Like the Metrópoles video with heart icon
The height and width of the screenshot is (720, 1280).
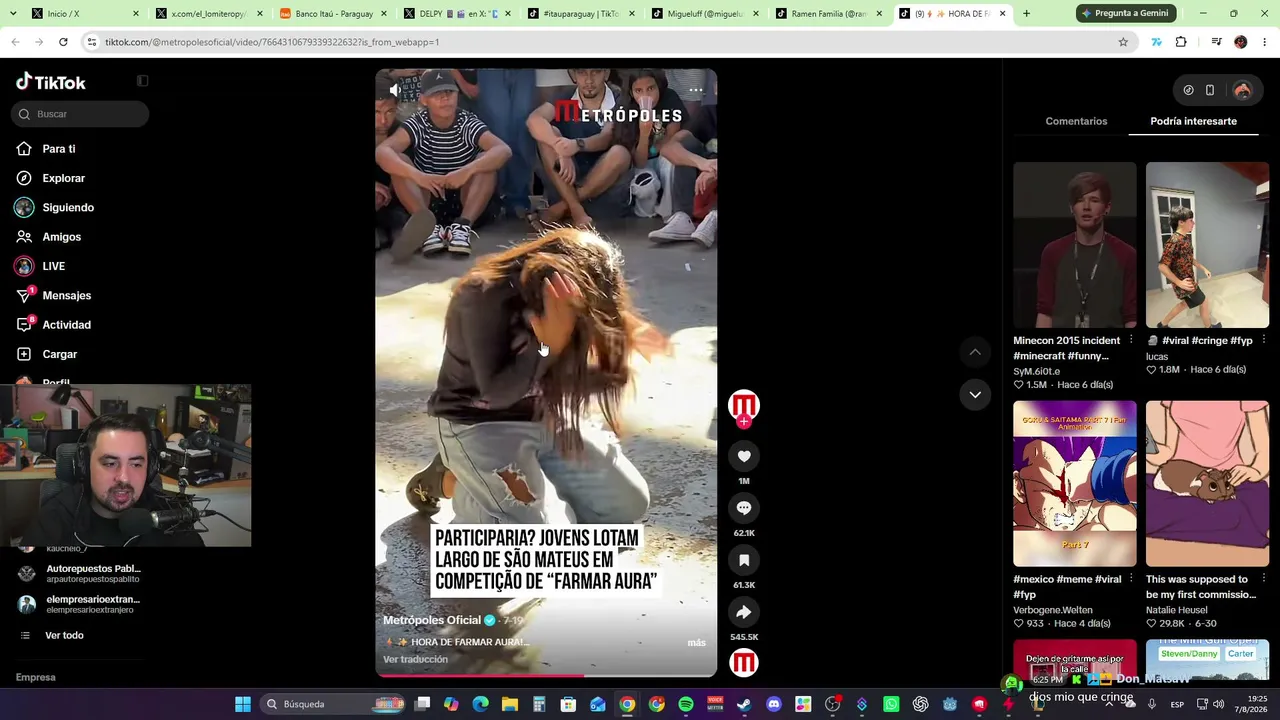(744, 456)
